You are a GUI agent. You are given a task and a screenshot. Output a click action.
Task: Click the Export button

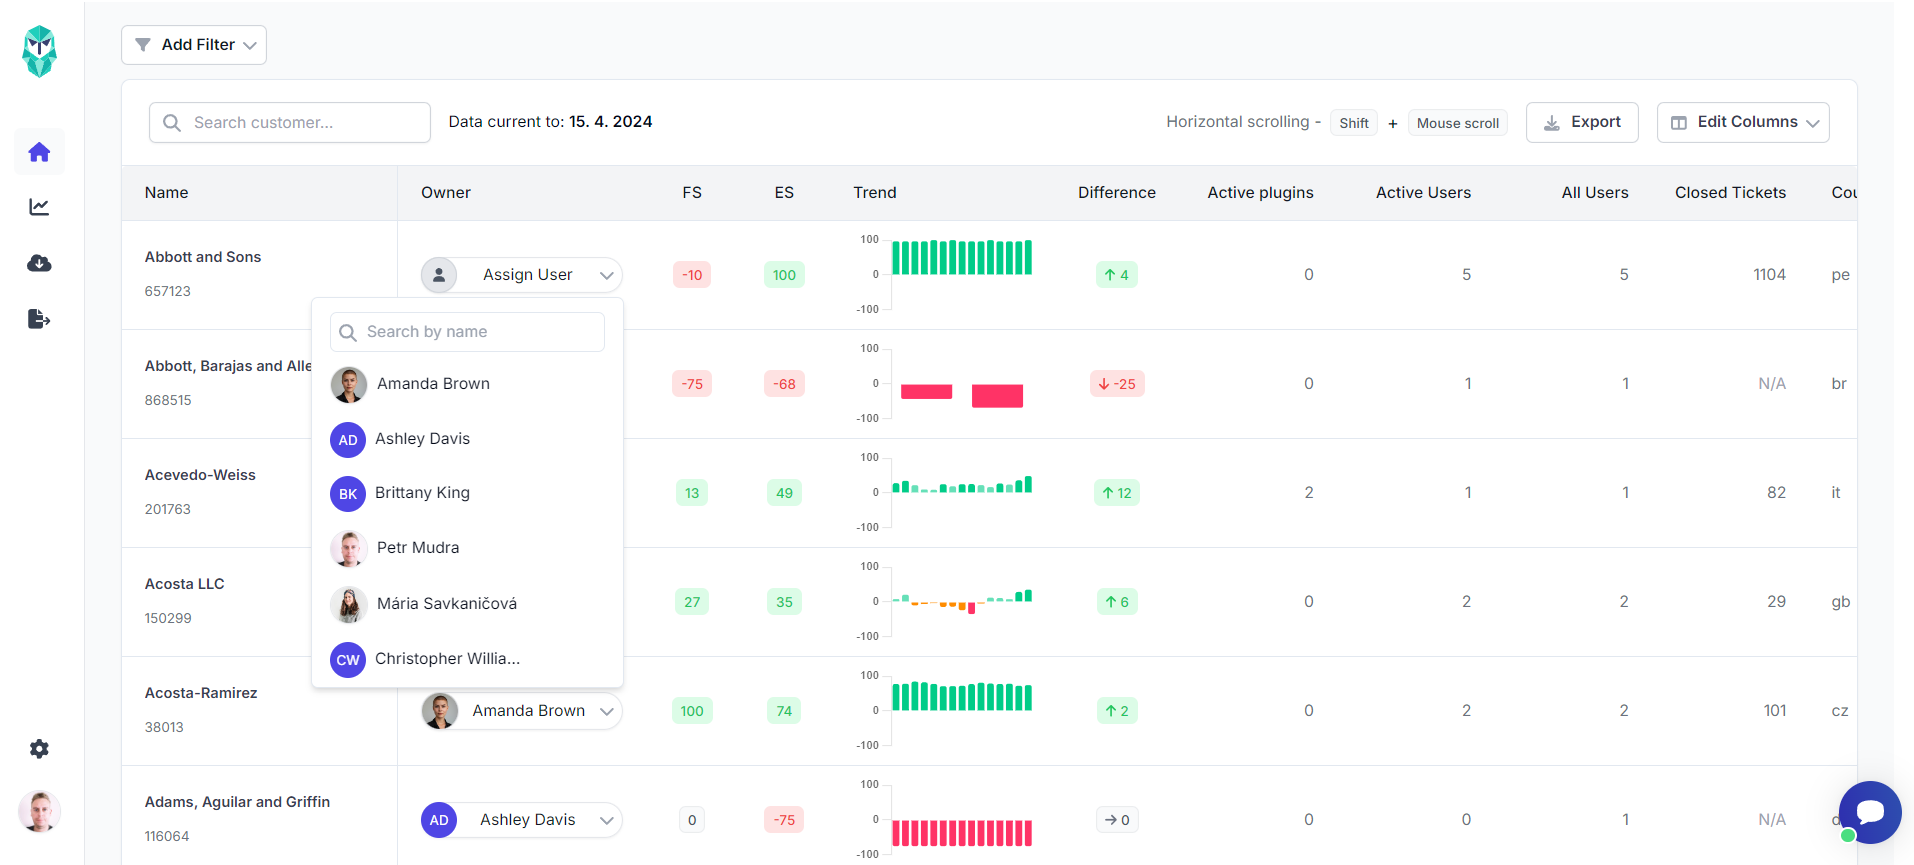[x=1582, y=122]
